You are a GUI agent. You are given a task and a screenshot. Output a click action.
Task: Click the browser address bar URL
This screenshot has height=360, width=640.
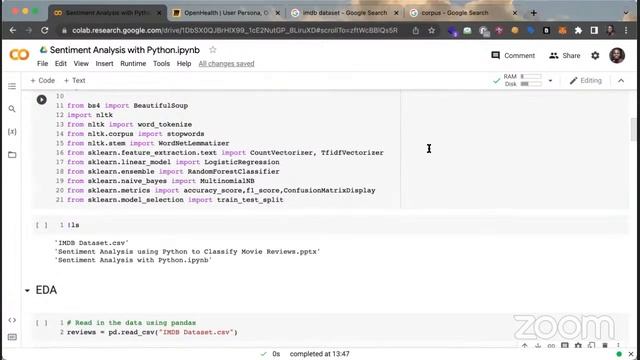point(235,31)
